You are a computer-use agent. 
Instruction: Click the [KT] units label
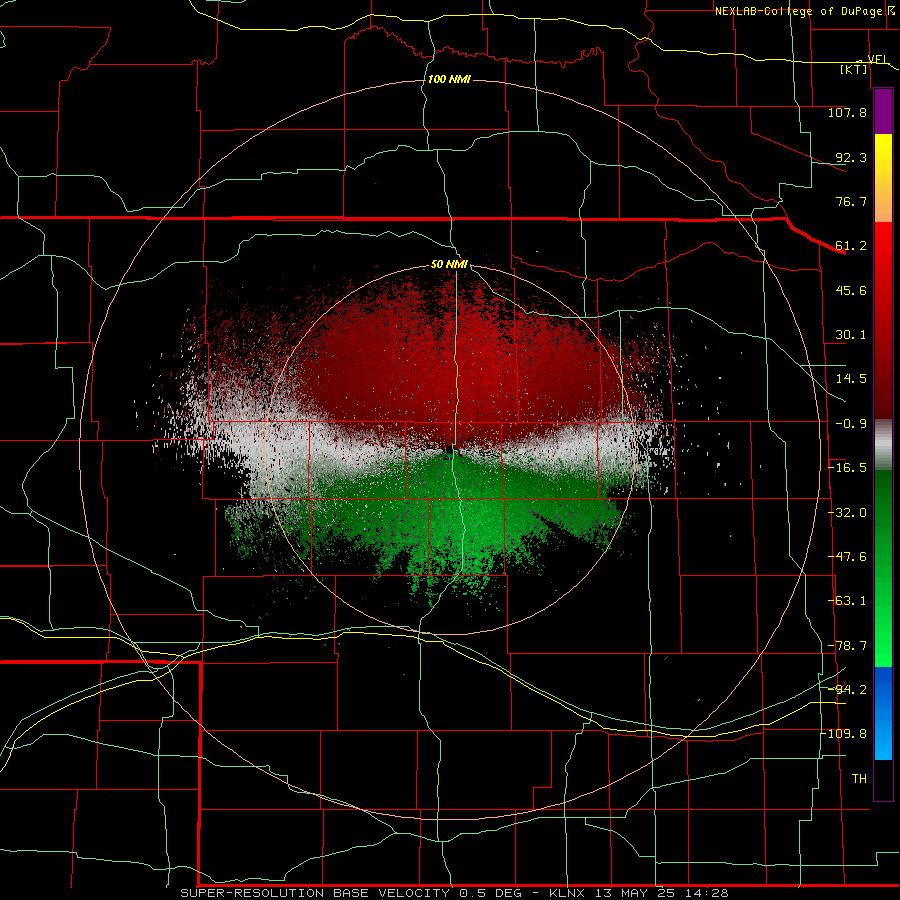[854, 69]
